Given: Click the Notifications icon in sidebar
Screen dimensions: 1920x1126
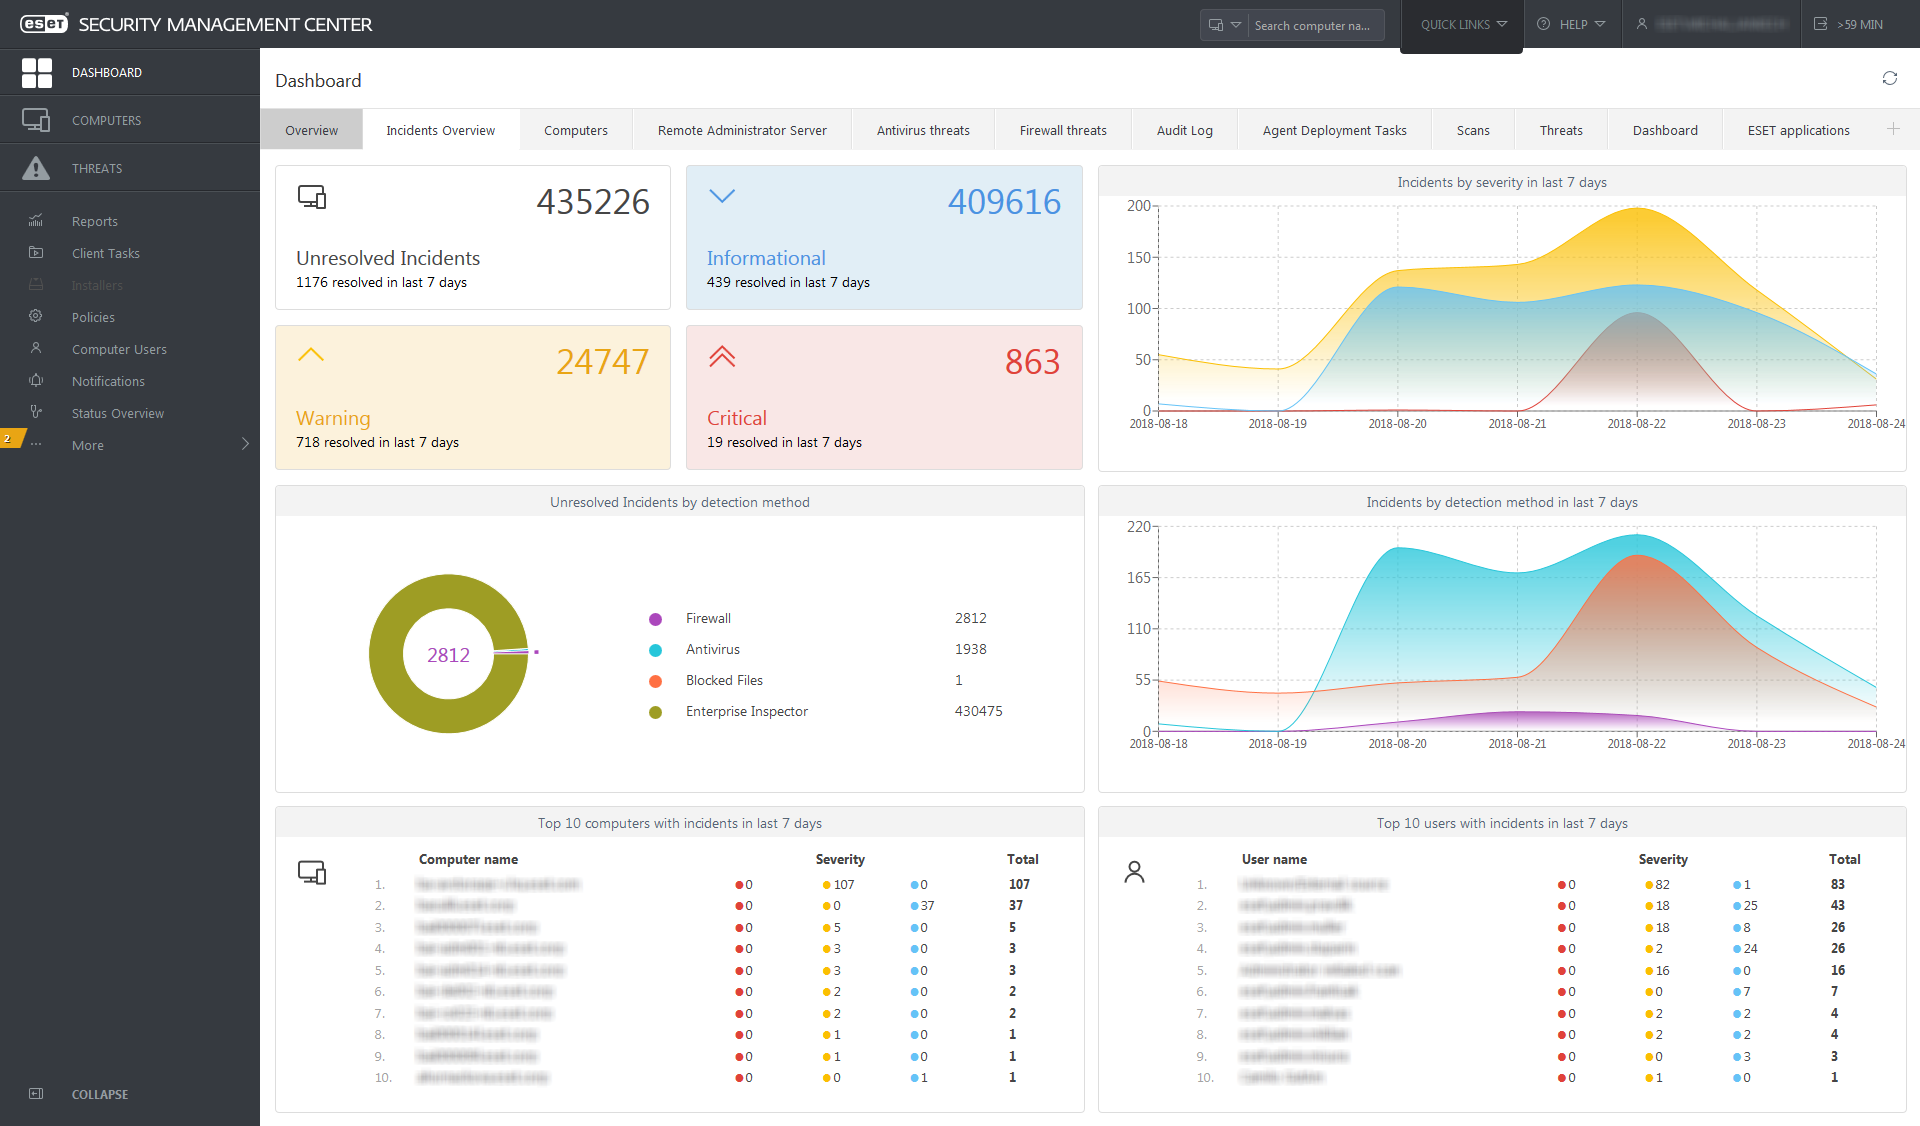Looking at the screenshot, I should (x=36, y=379).
